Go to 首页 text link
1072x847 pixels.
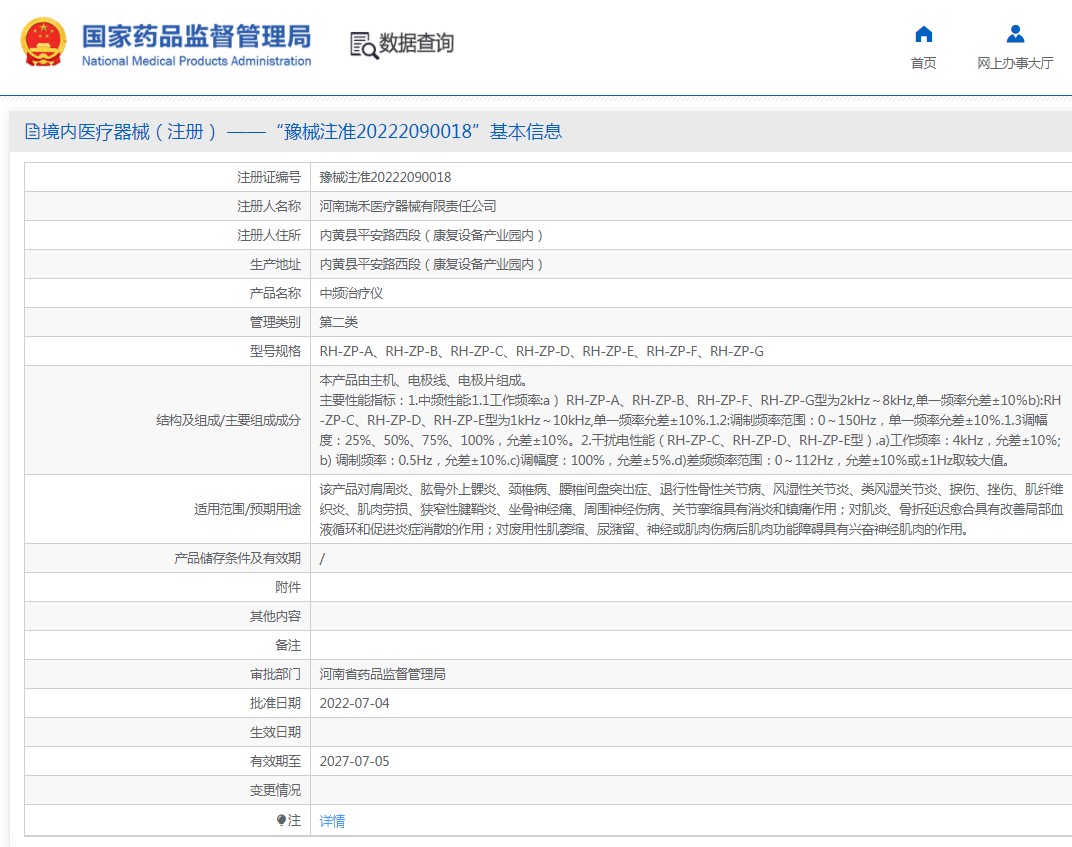[924, 63]
